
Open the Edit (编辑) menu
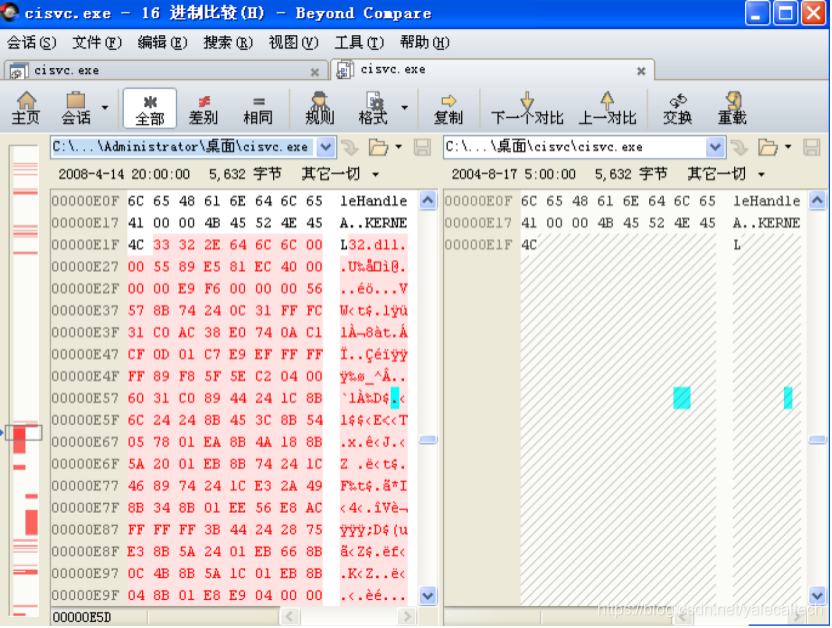coord(162,42)
